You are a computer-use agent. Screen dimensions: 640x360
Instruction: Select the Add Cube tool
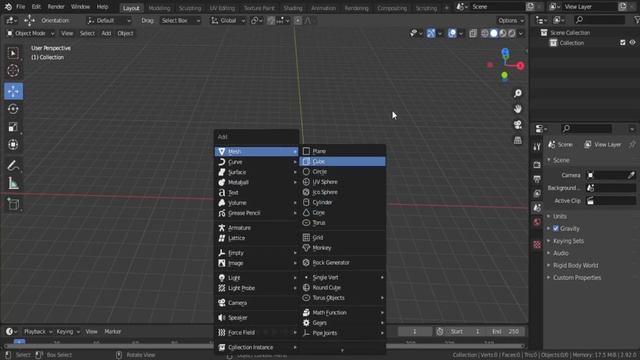click(13, 204)
